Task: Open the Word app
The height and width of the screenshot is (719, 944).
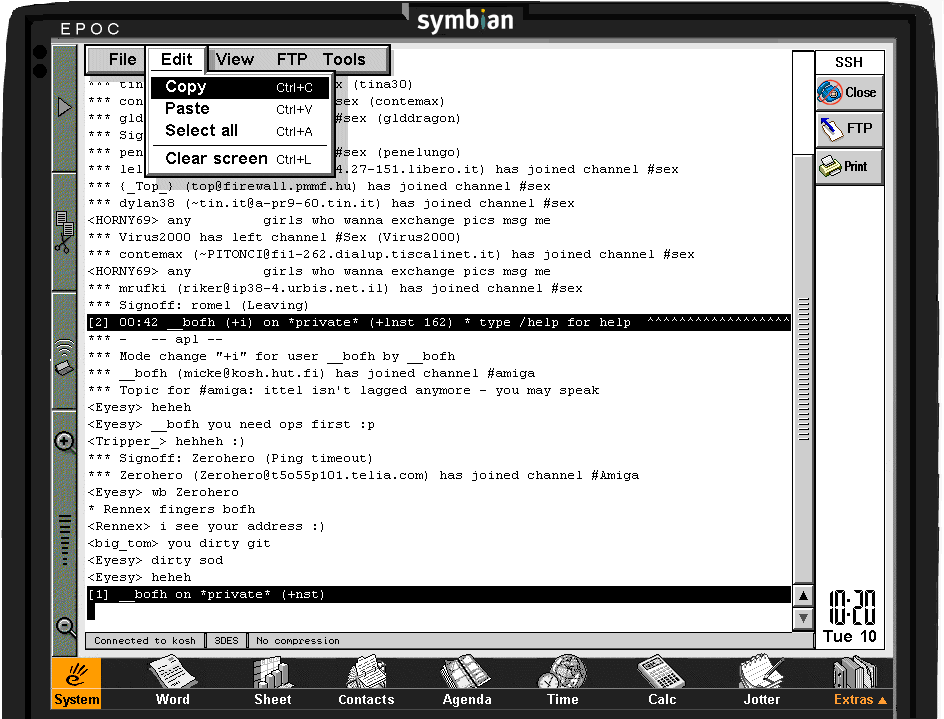Action: pyautogui.click(x=173, y=681)
